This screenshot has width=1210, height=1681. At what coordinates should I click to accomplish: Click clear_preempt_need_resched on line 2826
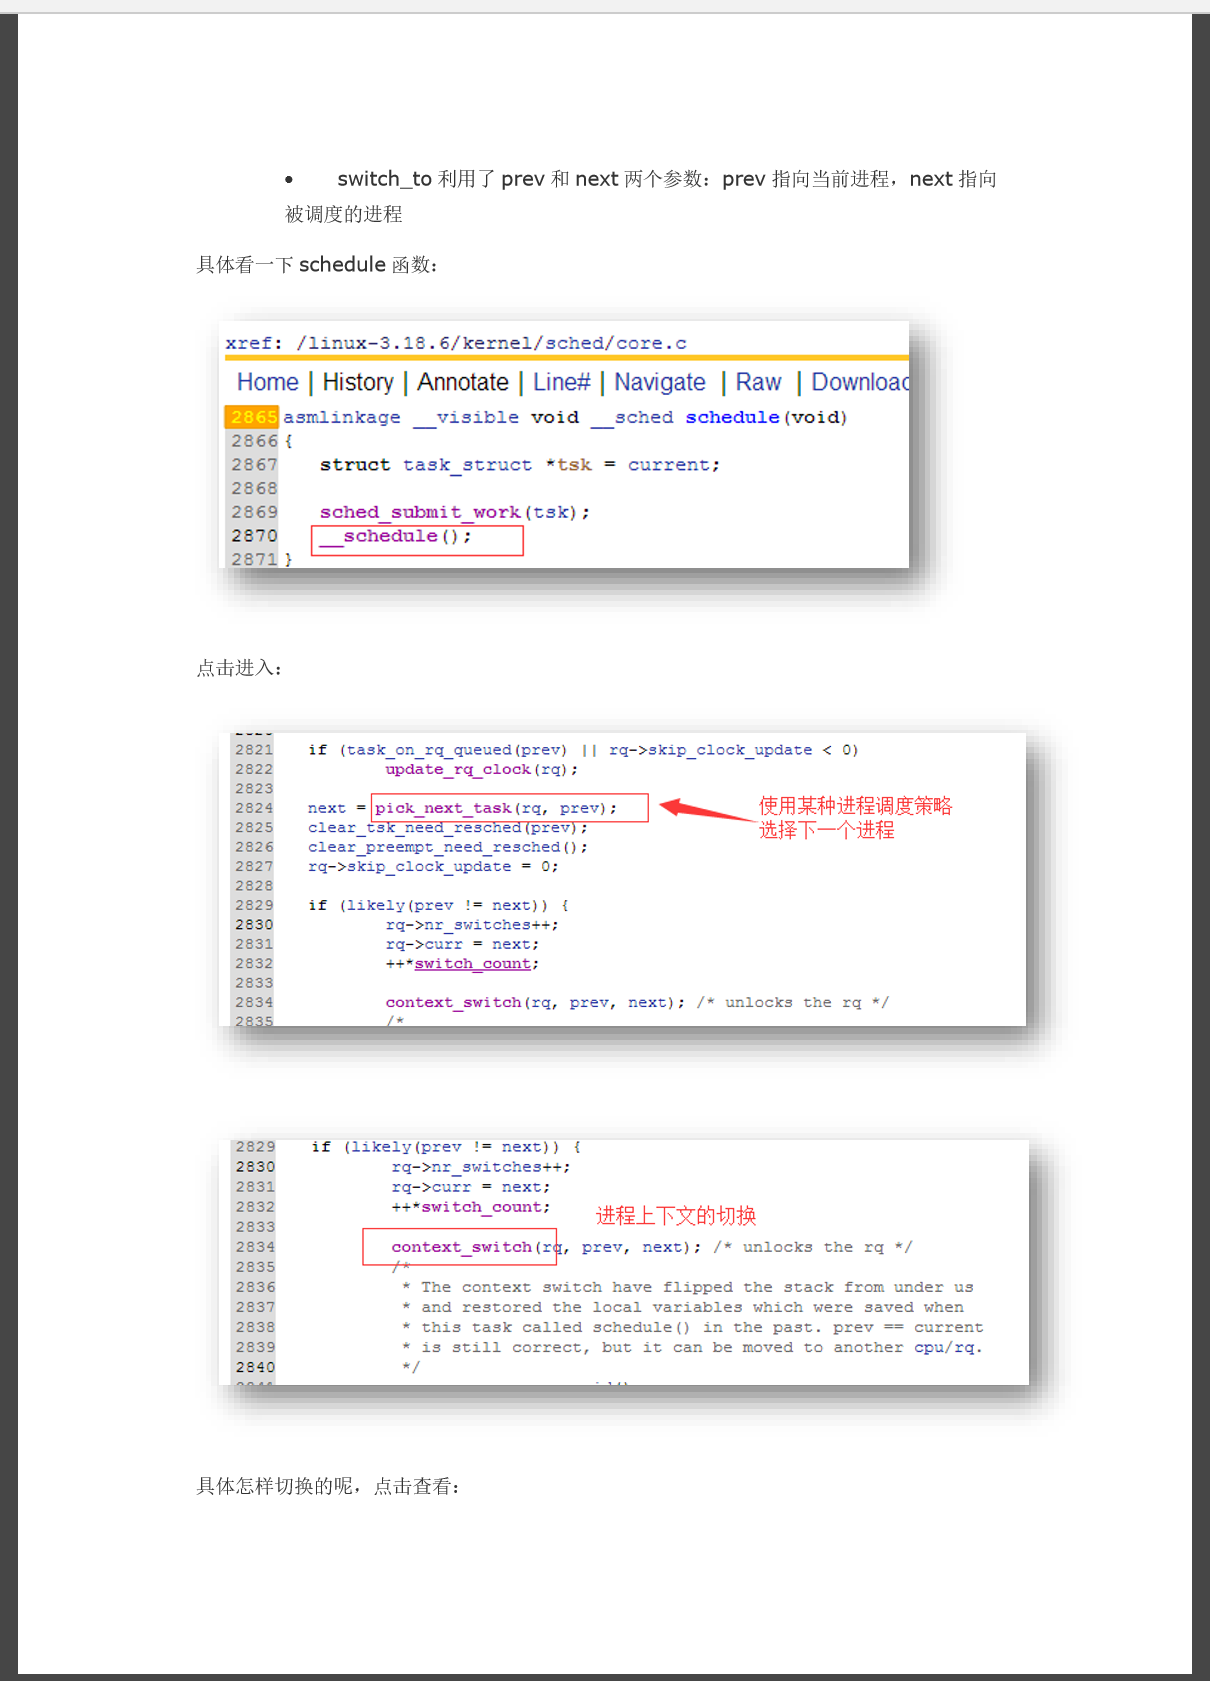pos(434,847)
